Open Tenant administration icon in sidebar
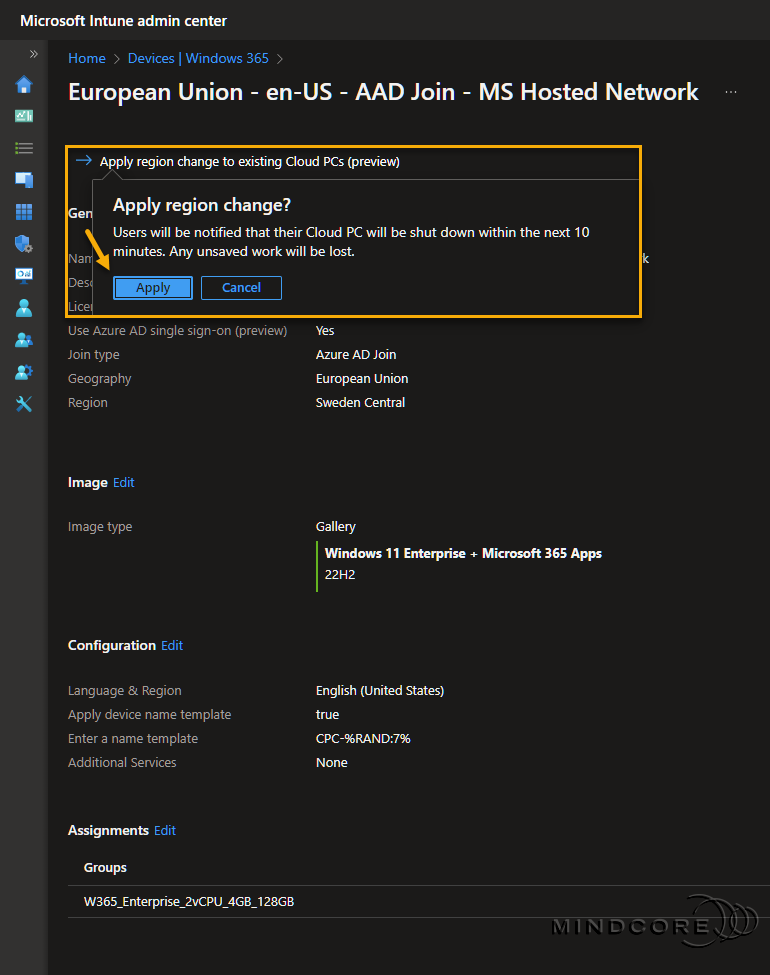The image size is (770, 975). click(24, 372)
